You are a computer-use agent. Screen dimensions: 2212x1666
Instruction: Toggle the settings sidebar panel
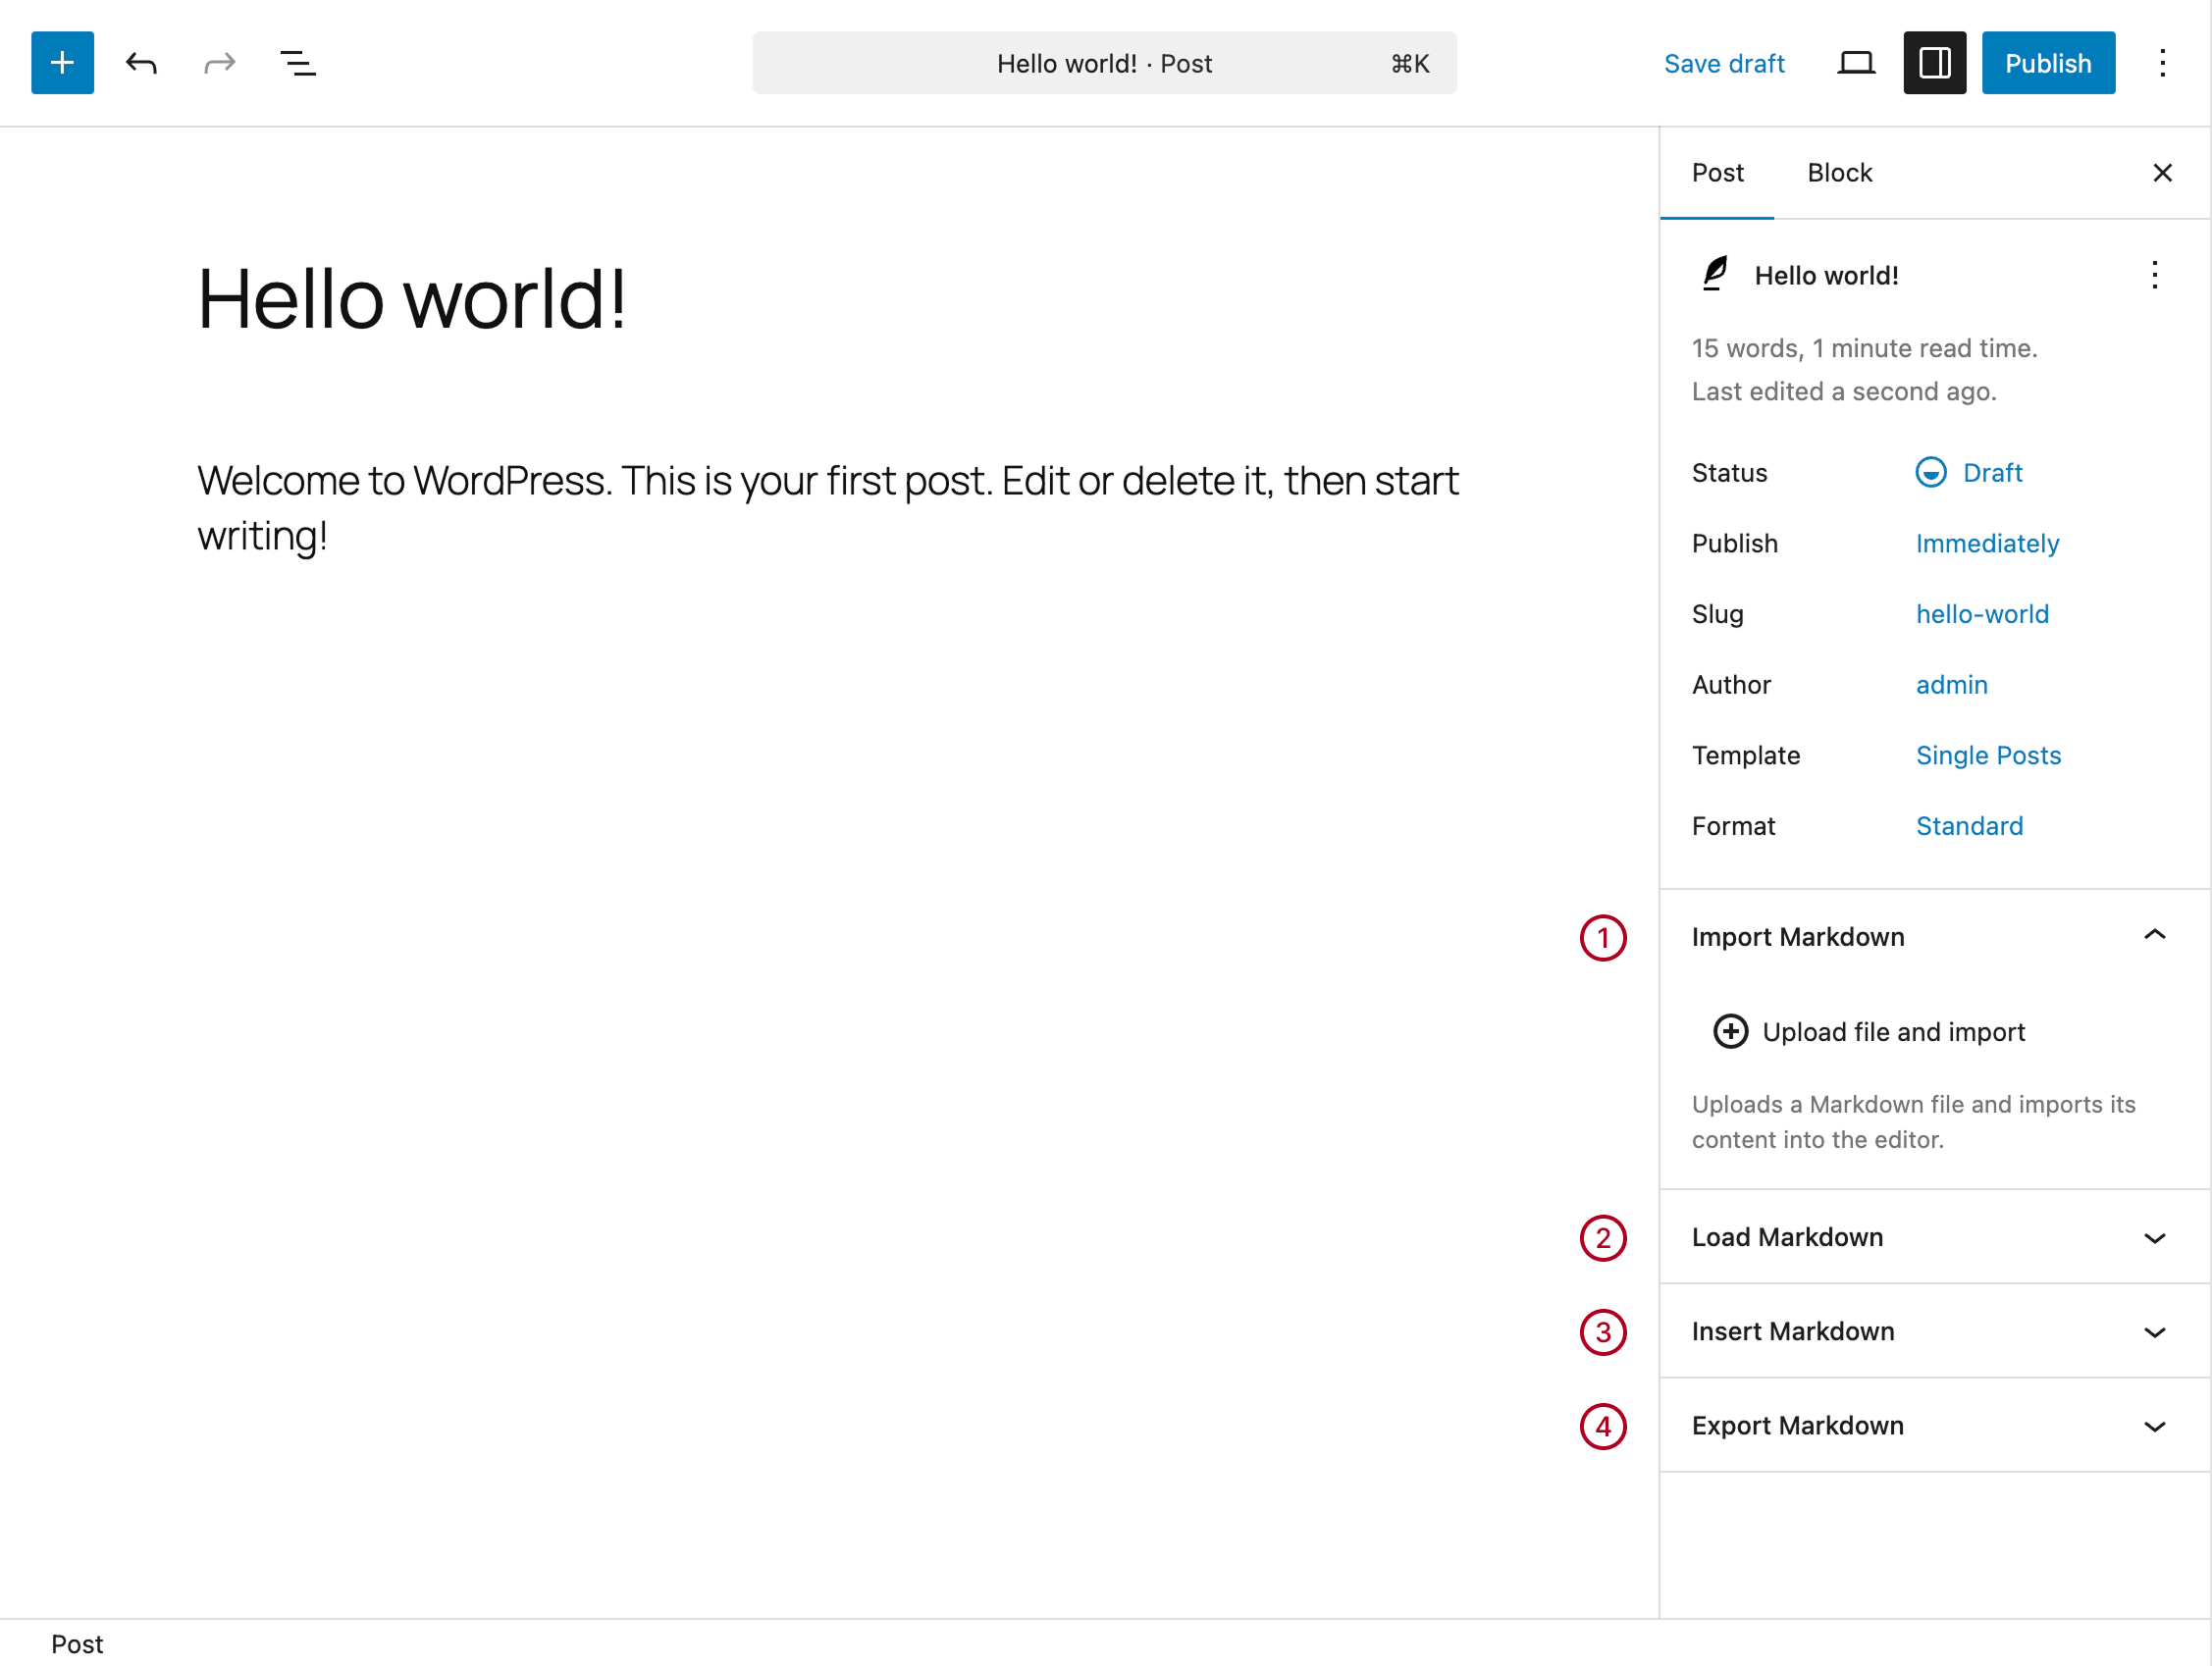[x=1934, y=62]
